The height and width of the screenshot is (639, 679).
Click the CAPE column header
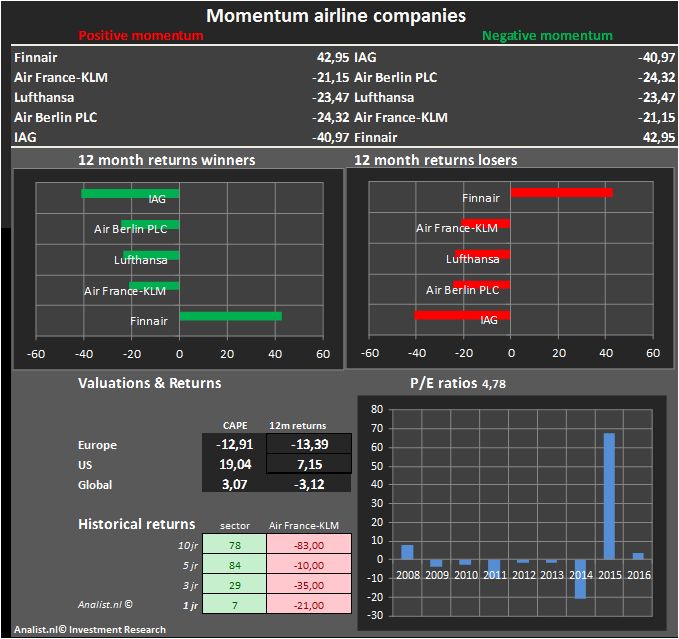coord(235,426)
